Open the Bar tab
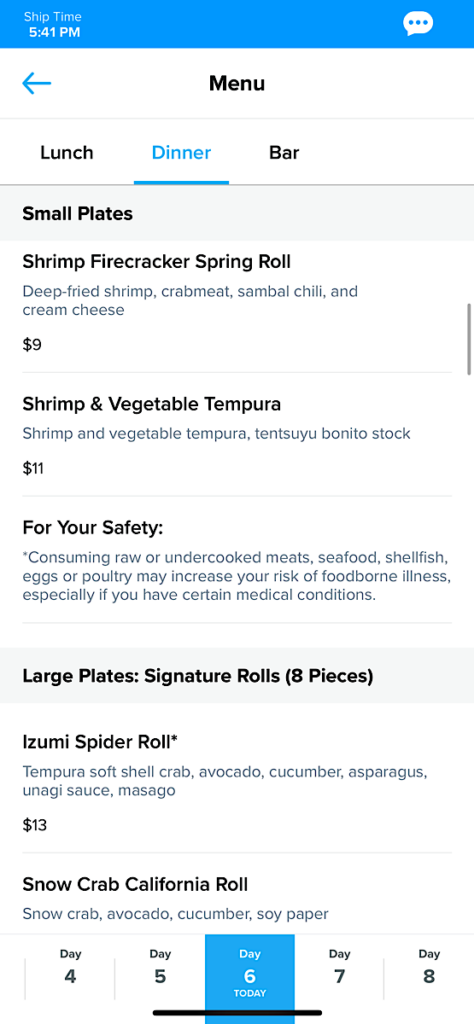Image resolution: width=474 pixels, height=1024 pixels. coord(284,153)
